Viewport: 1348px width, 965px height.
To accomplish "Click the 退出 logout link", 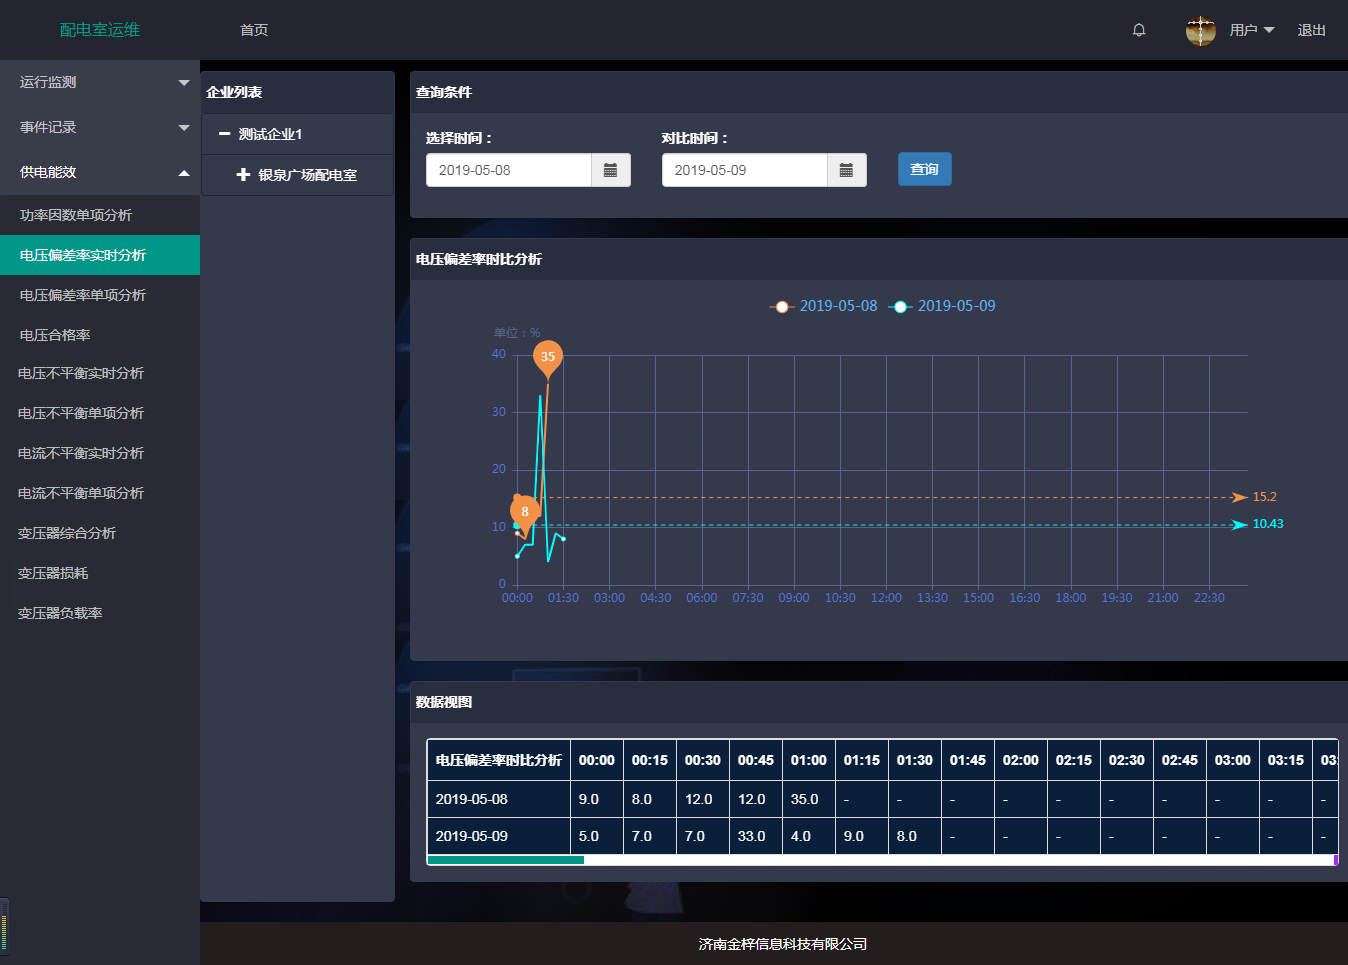I will (1311, 30).
